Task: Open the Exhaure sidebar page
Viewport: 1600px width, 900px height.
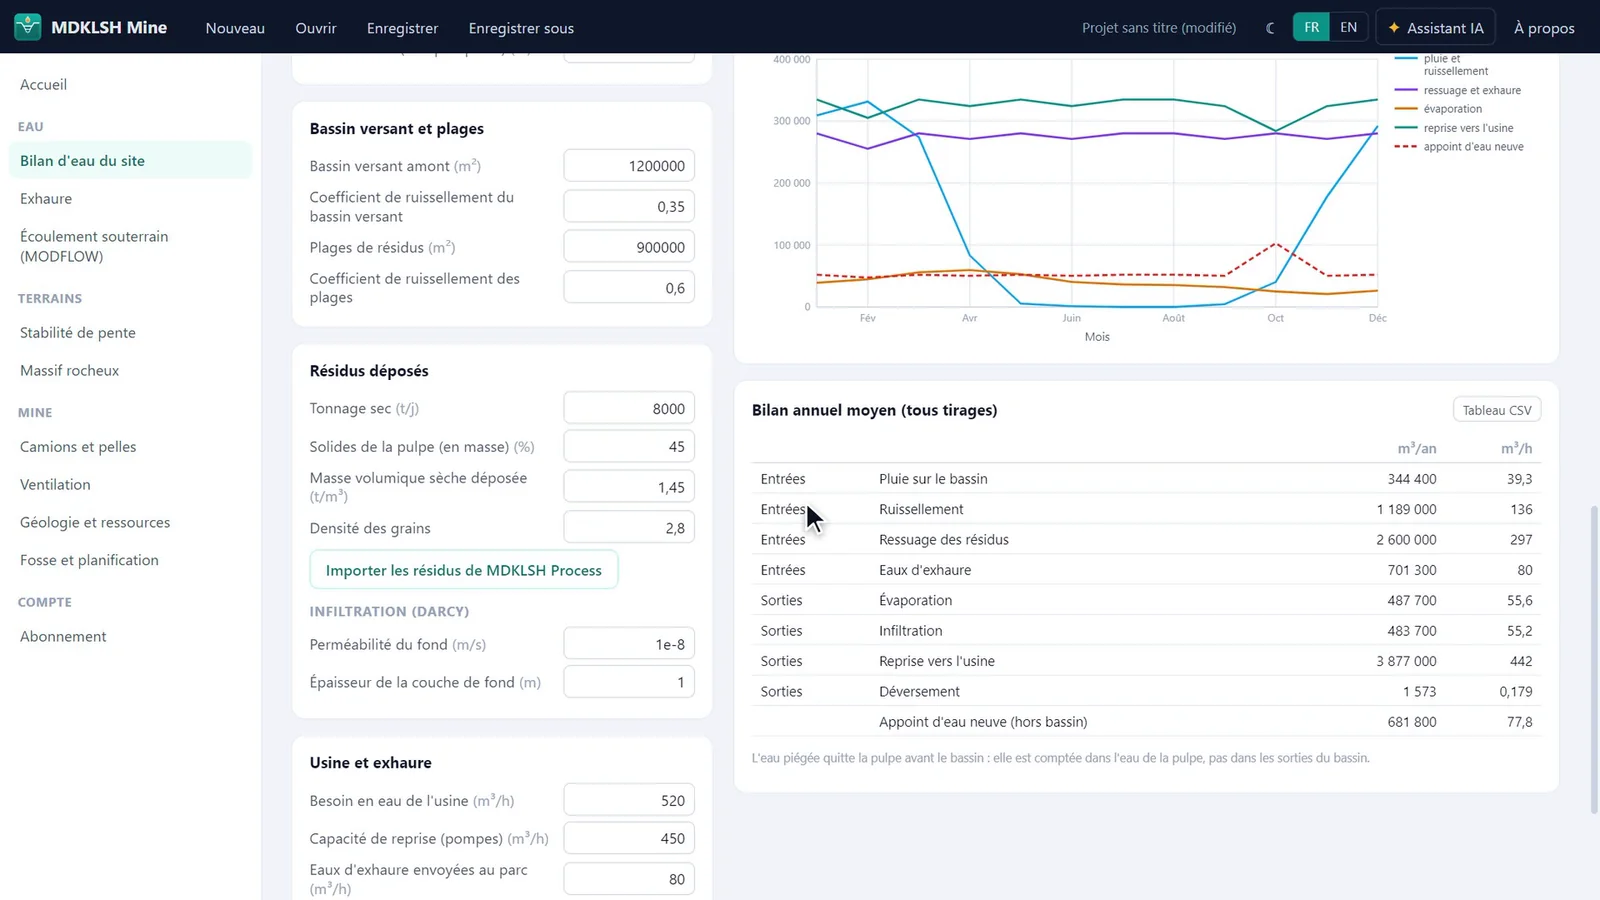Action: 130,198
